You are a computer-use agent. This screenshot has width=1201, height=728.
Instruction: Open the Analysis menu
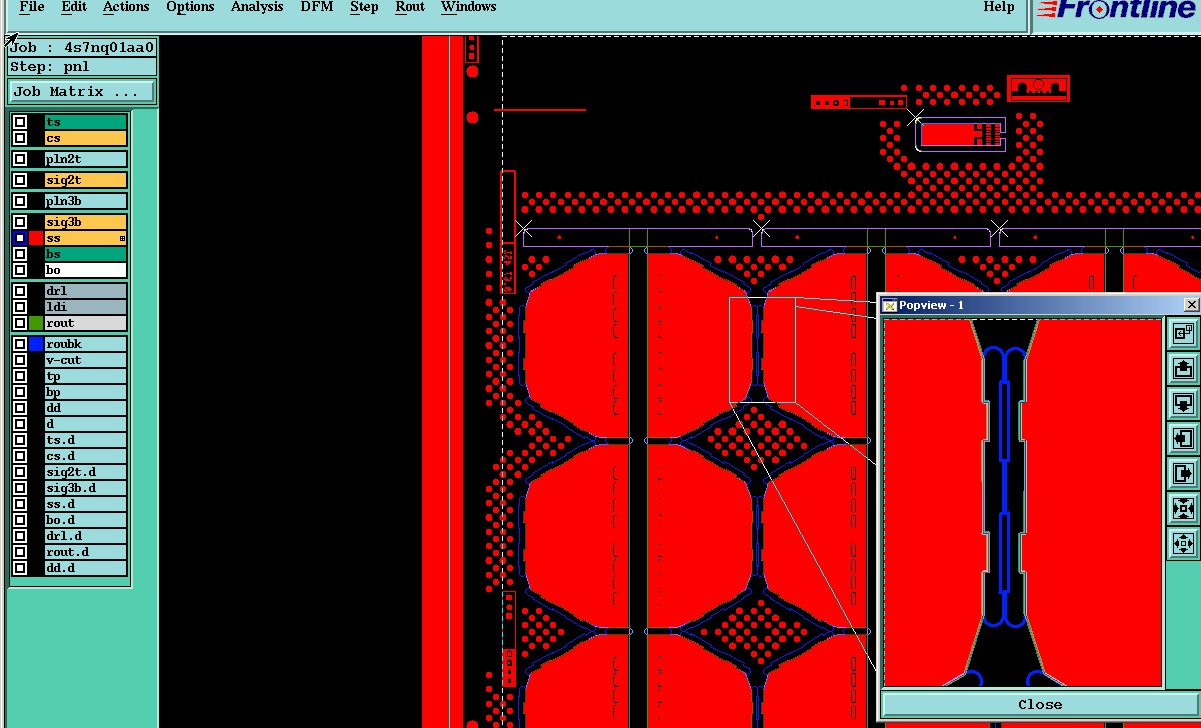tap(257, 7)
